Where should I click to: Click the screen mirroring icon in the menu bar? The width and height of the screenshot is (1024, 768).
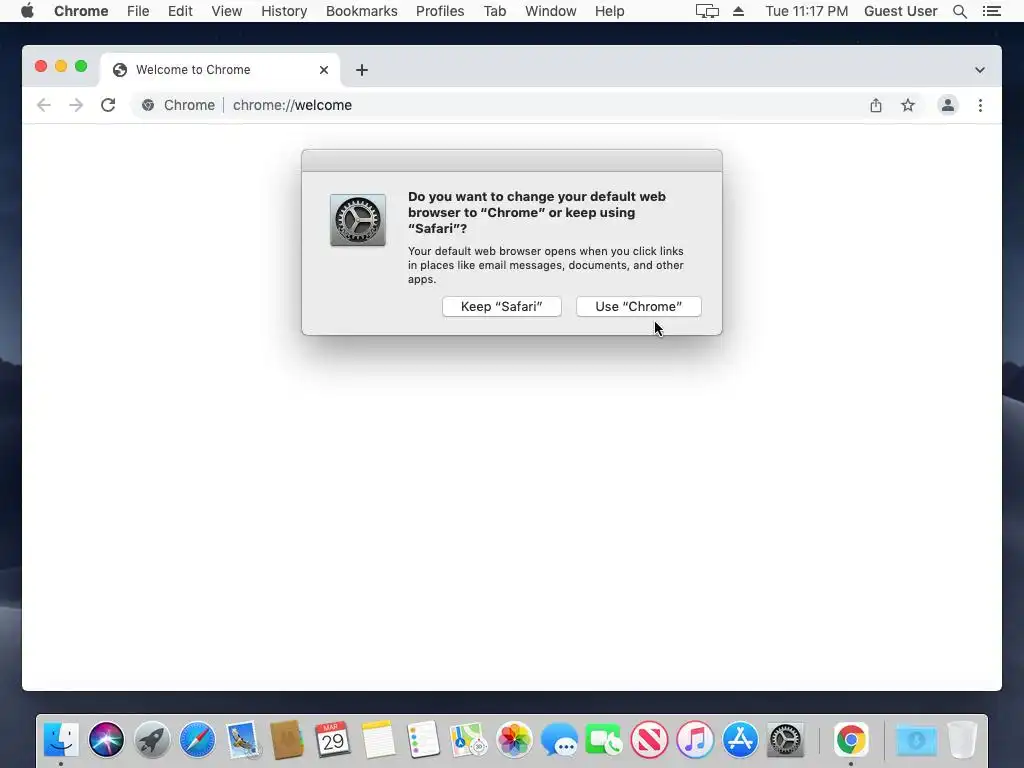[x=707, y=11]
